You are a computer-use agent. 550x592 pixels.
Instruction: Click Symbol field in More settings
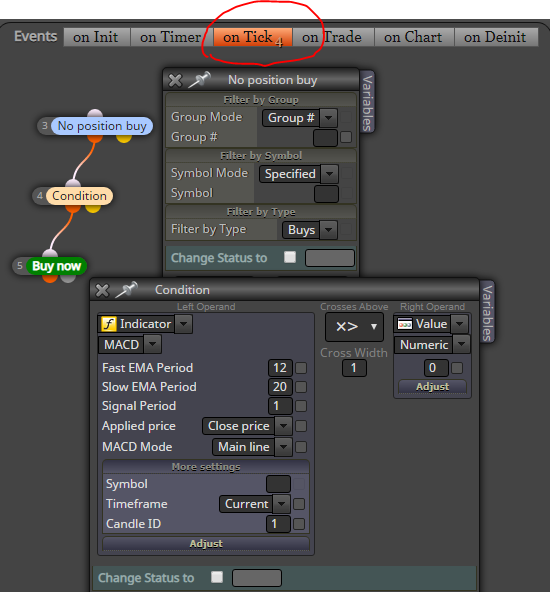[278, 484]
